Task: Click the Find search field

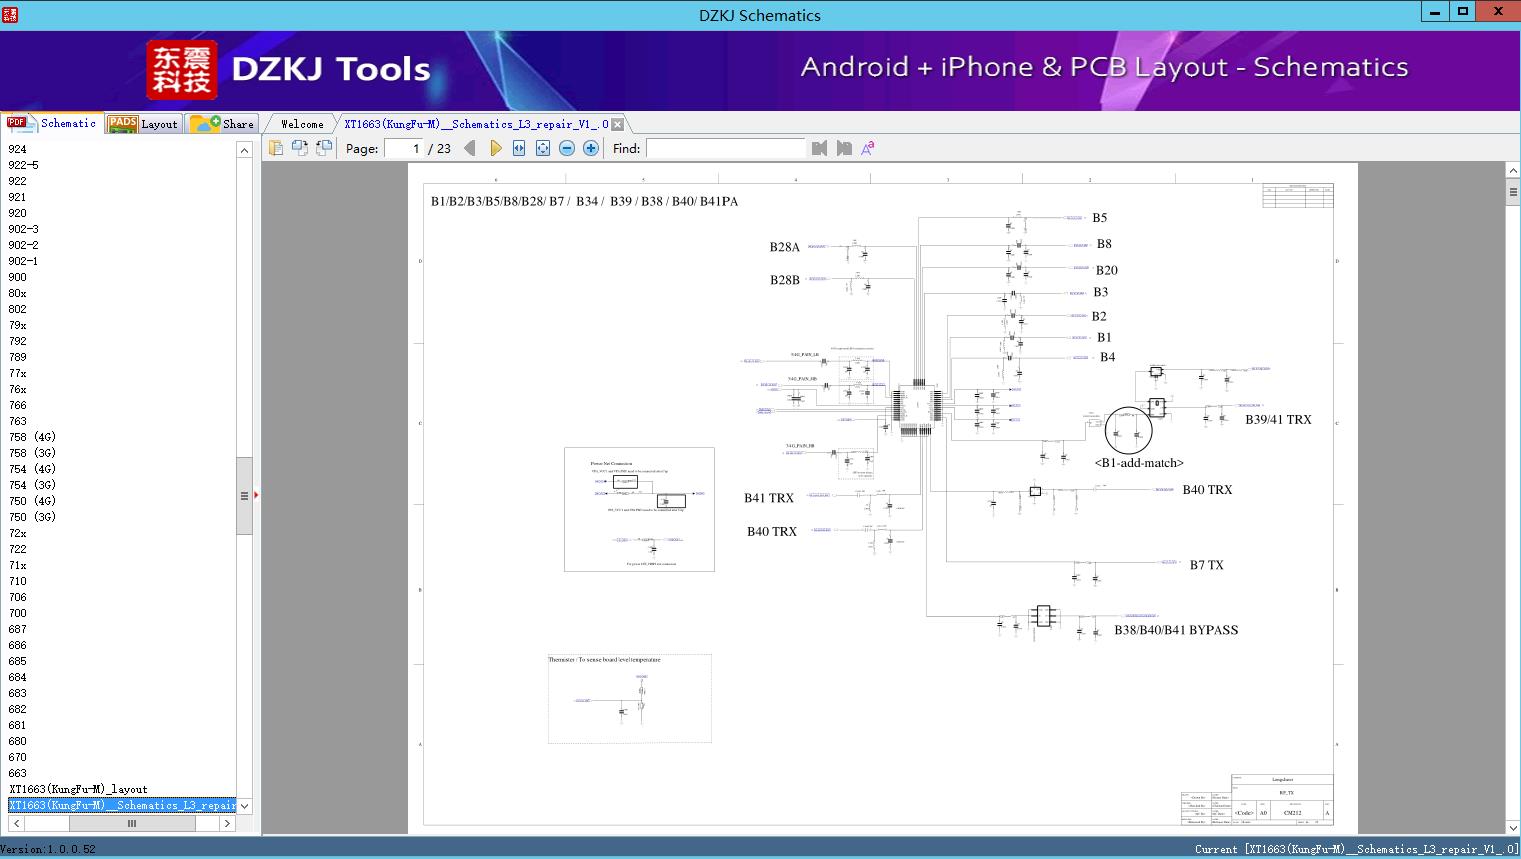Action: 726,148
